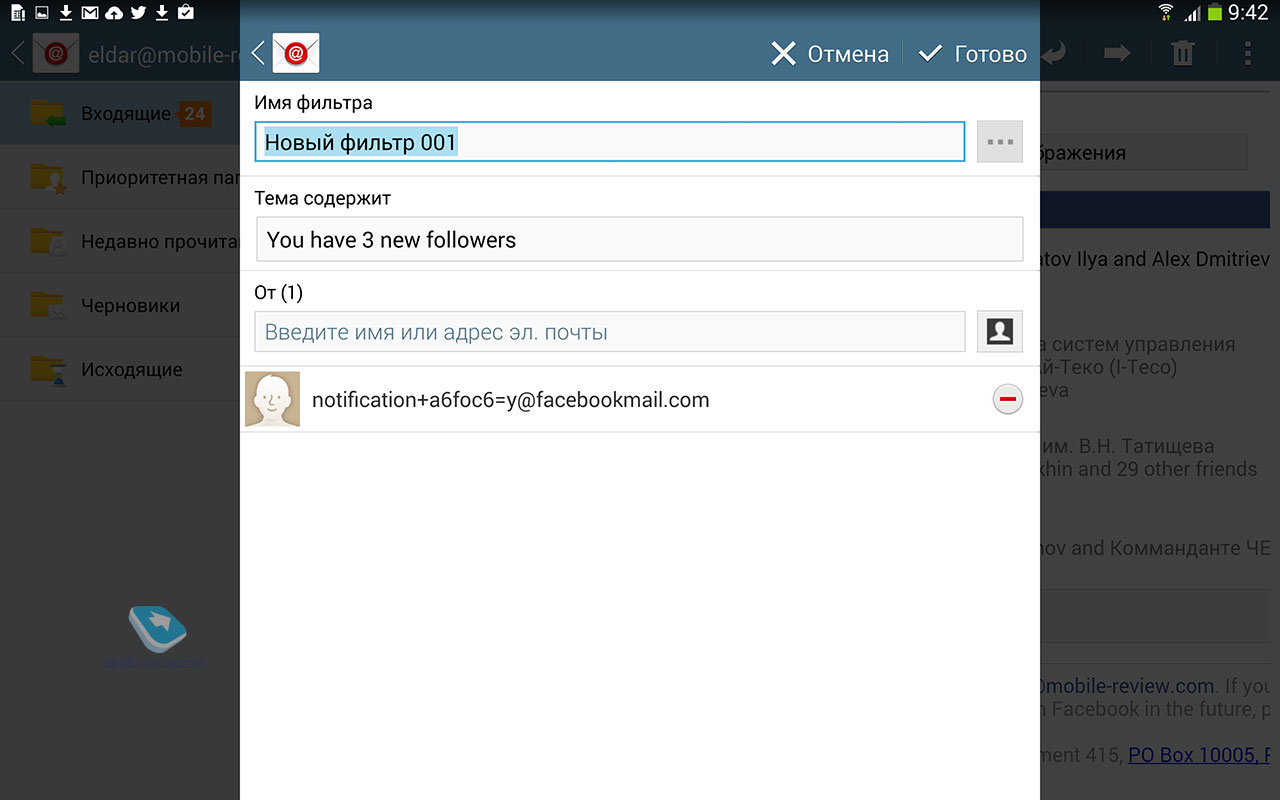Tap the forward arrow icon in toolbar
The image size is (1280, 800).
click(x=1117, y=53)
